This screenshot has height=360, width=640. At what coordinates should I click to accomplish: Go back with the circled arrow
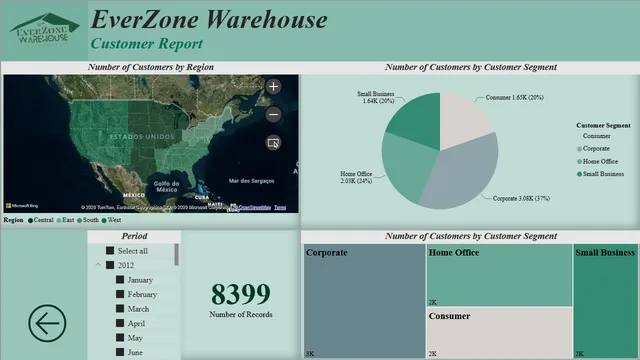tap(47, 323)
